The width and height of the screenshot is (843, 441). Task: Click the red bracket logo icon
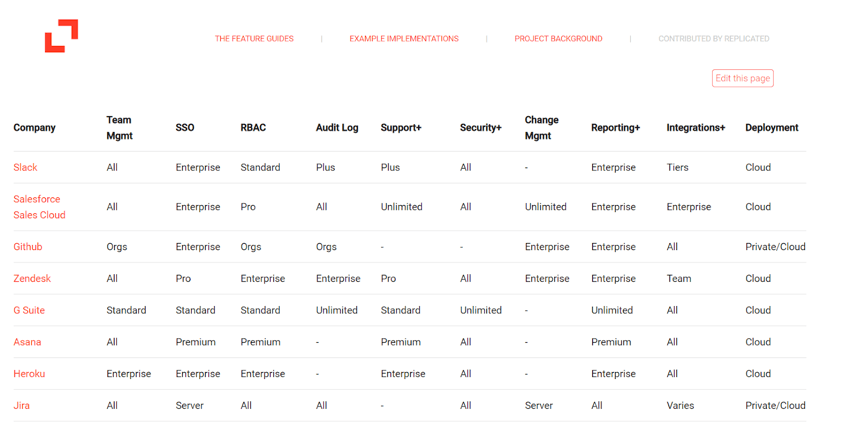tap(61, 36)
